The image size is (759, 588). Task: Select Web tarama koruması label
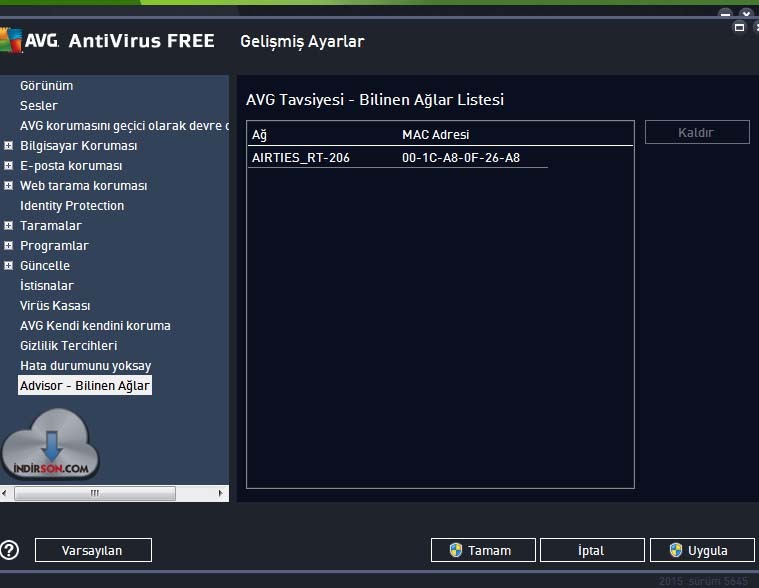(83, 186)
